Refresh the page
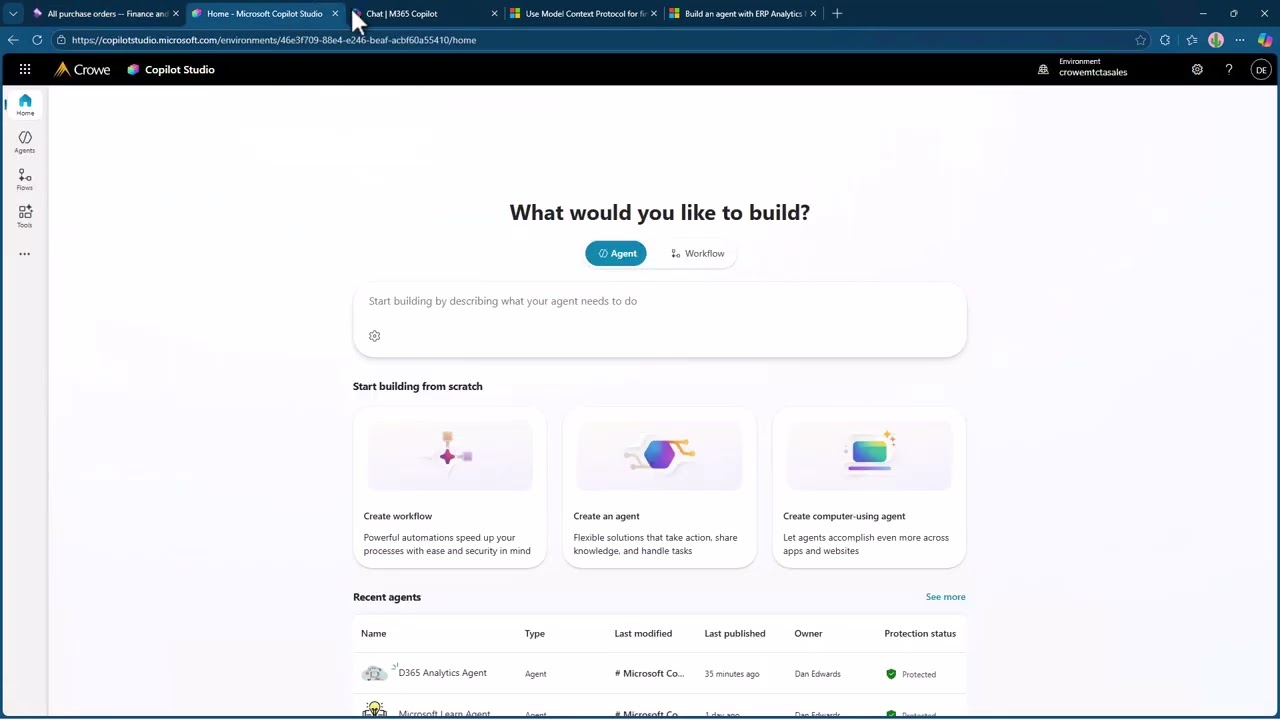Screen dimensions: 1280x720 click(37, 40)
